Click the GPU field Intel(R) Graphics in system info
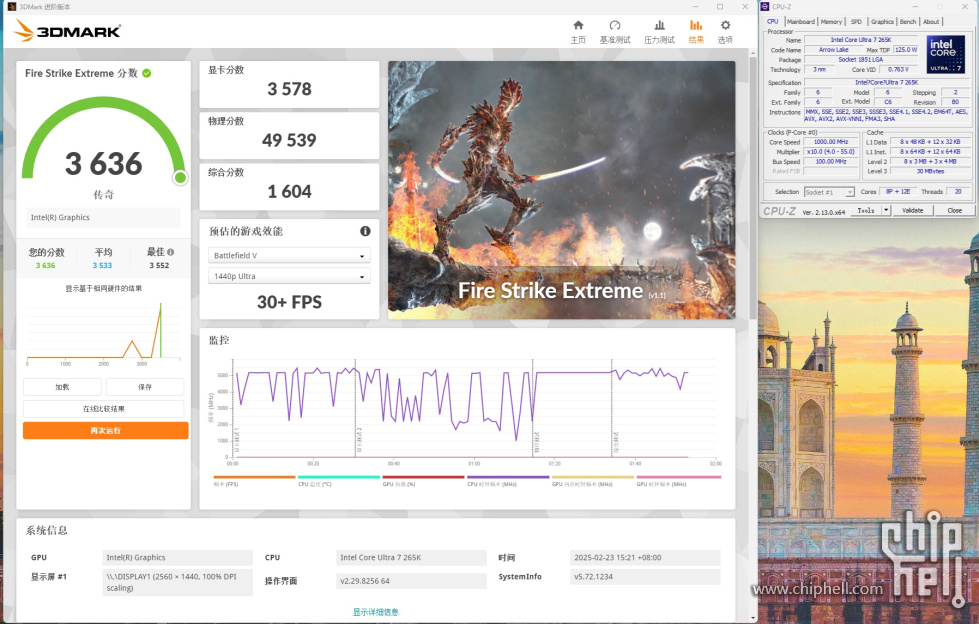The width and height of the screenshot is (979, 624). (x=177, y=558)
